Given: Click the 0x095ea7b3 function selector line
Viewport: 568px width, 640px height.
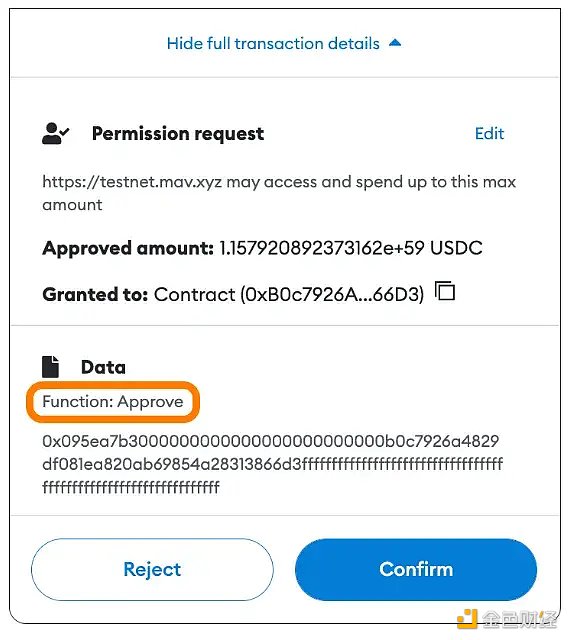Looking at the screenshot, I should [271, 441].
